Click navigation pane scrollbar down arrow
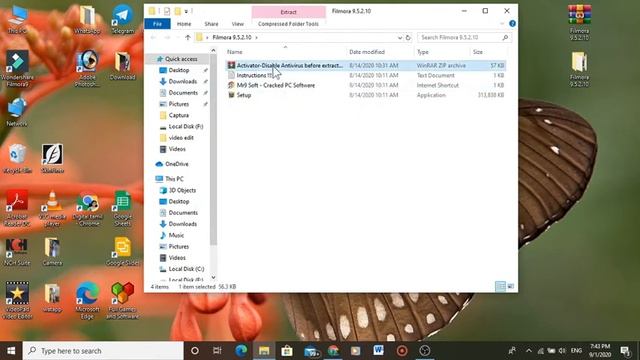 [x=213, y=278]
